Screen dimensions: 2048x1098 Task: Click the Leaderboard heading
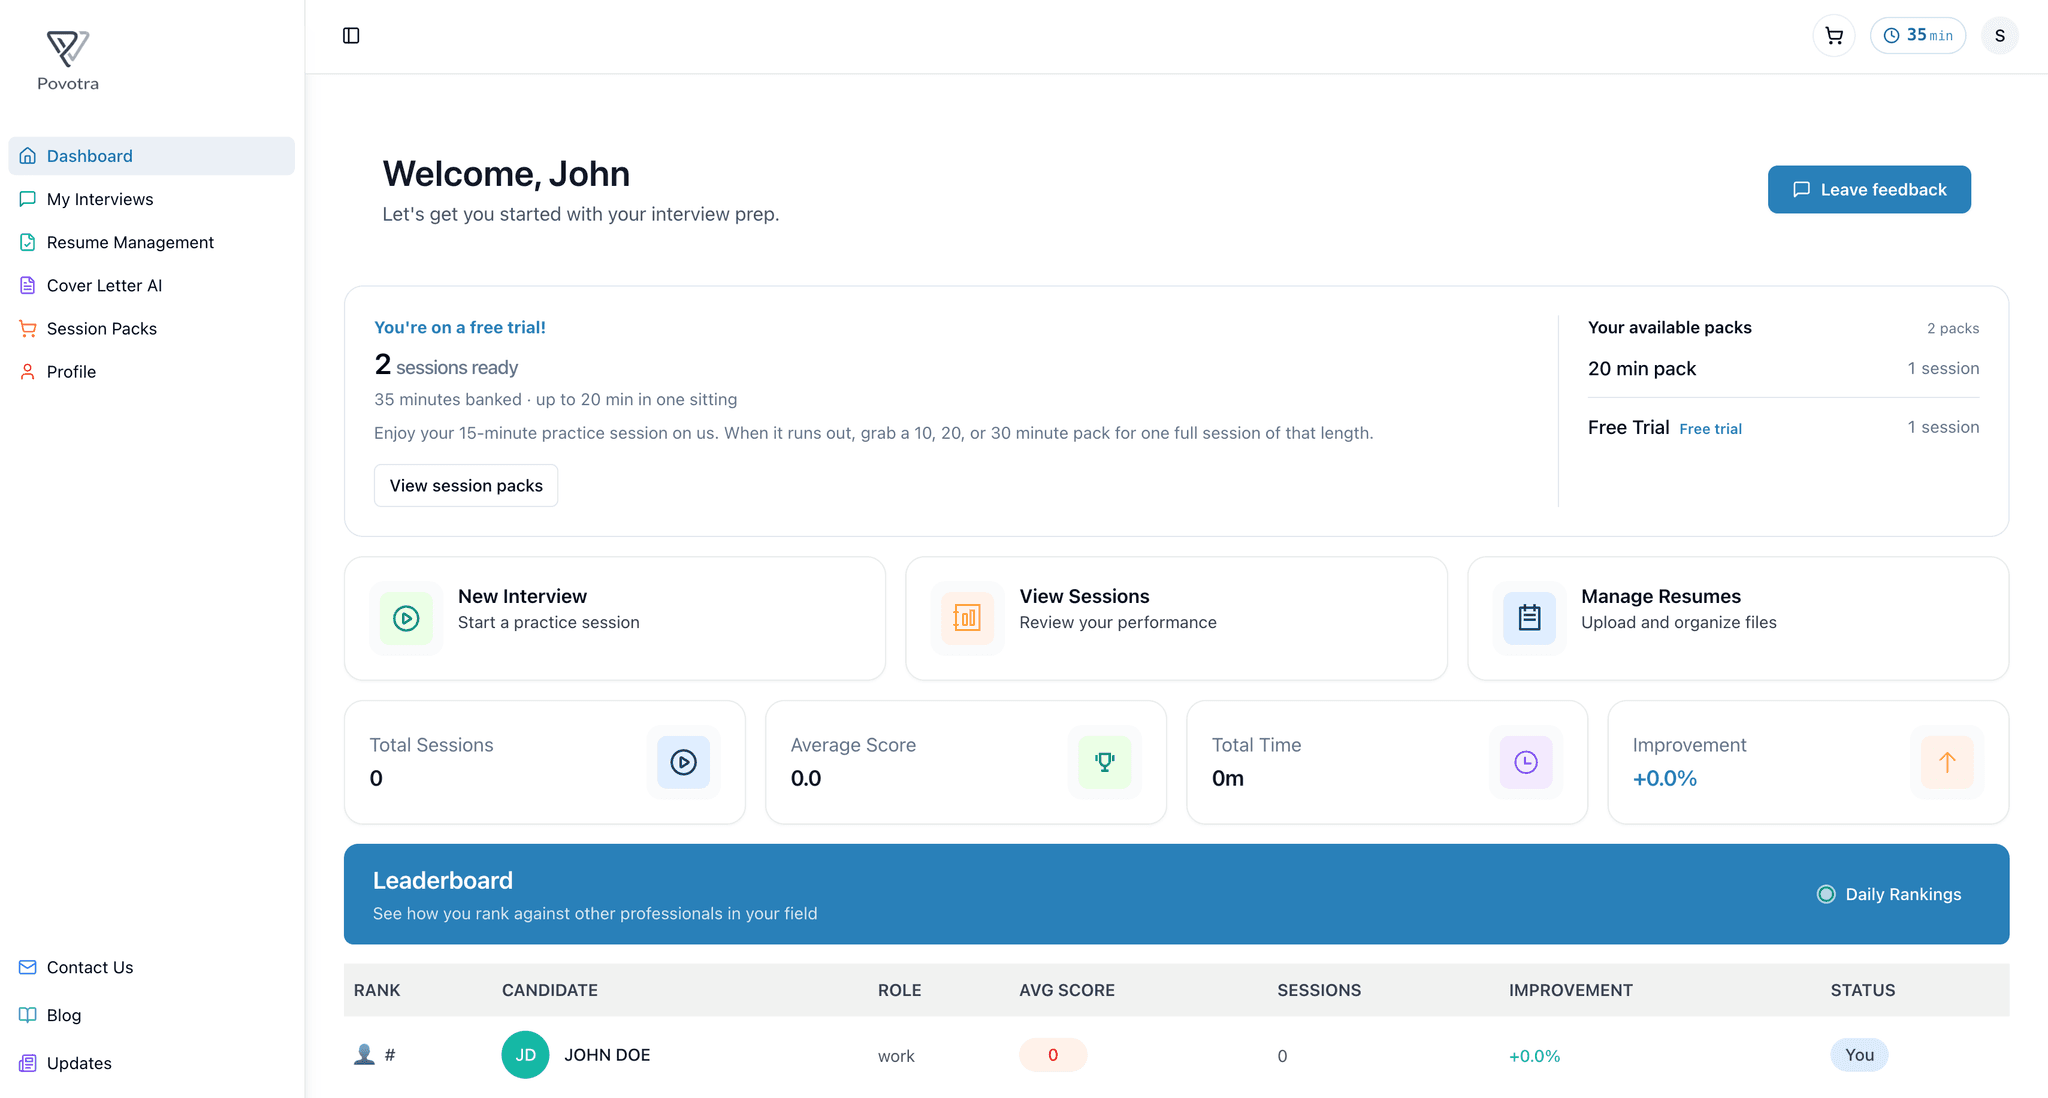coord(443,880)
